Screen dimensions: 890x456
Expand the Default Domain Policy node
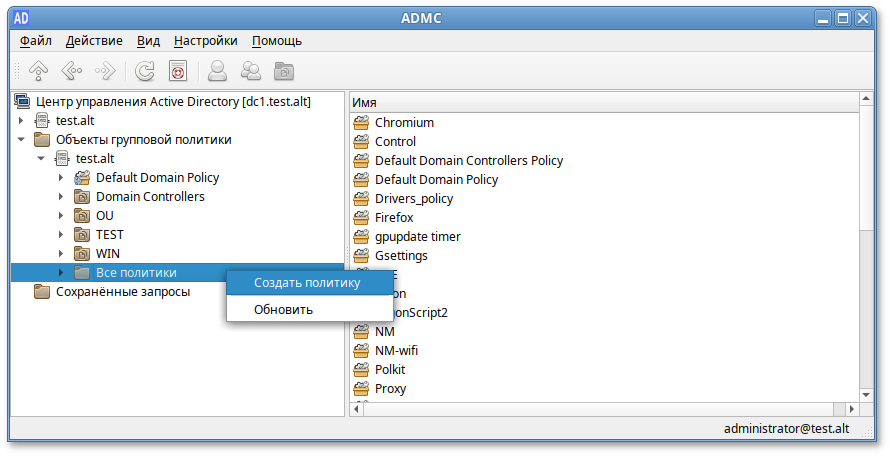(61, 178)
